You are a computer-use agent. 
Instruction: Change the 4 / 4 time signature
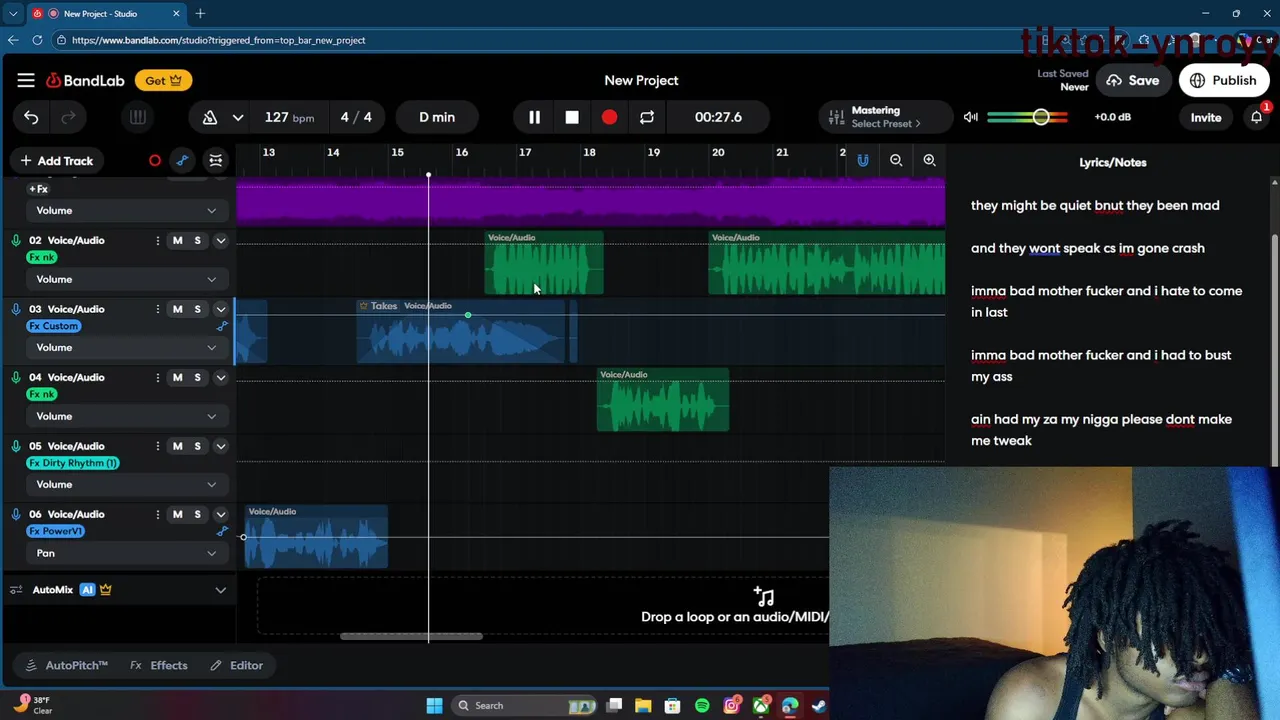(x=356, y=117)
